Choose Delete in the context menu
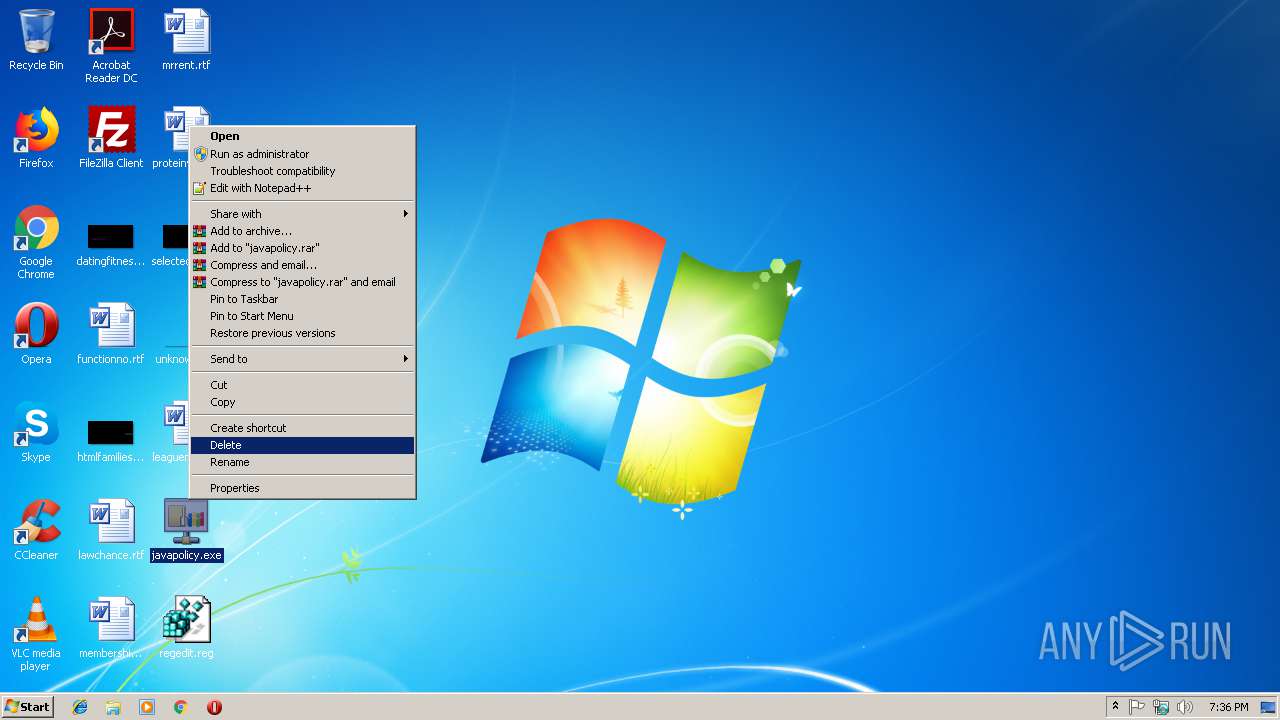The height and width of the screenshot is (720, 1280). point(302,445)
